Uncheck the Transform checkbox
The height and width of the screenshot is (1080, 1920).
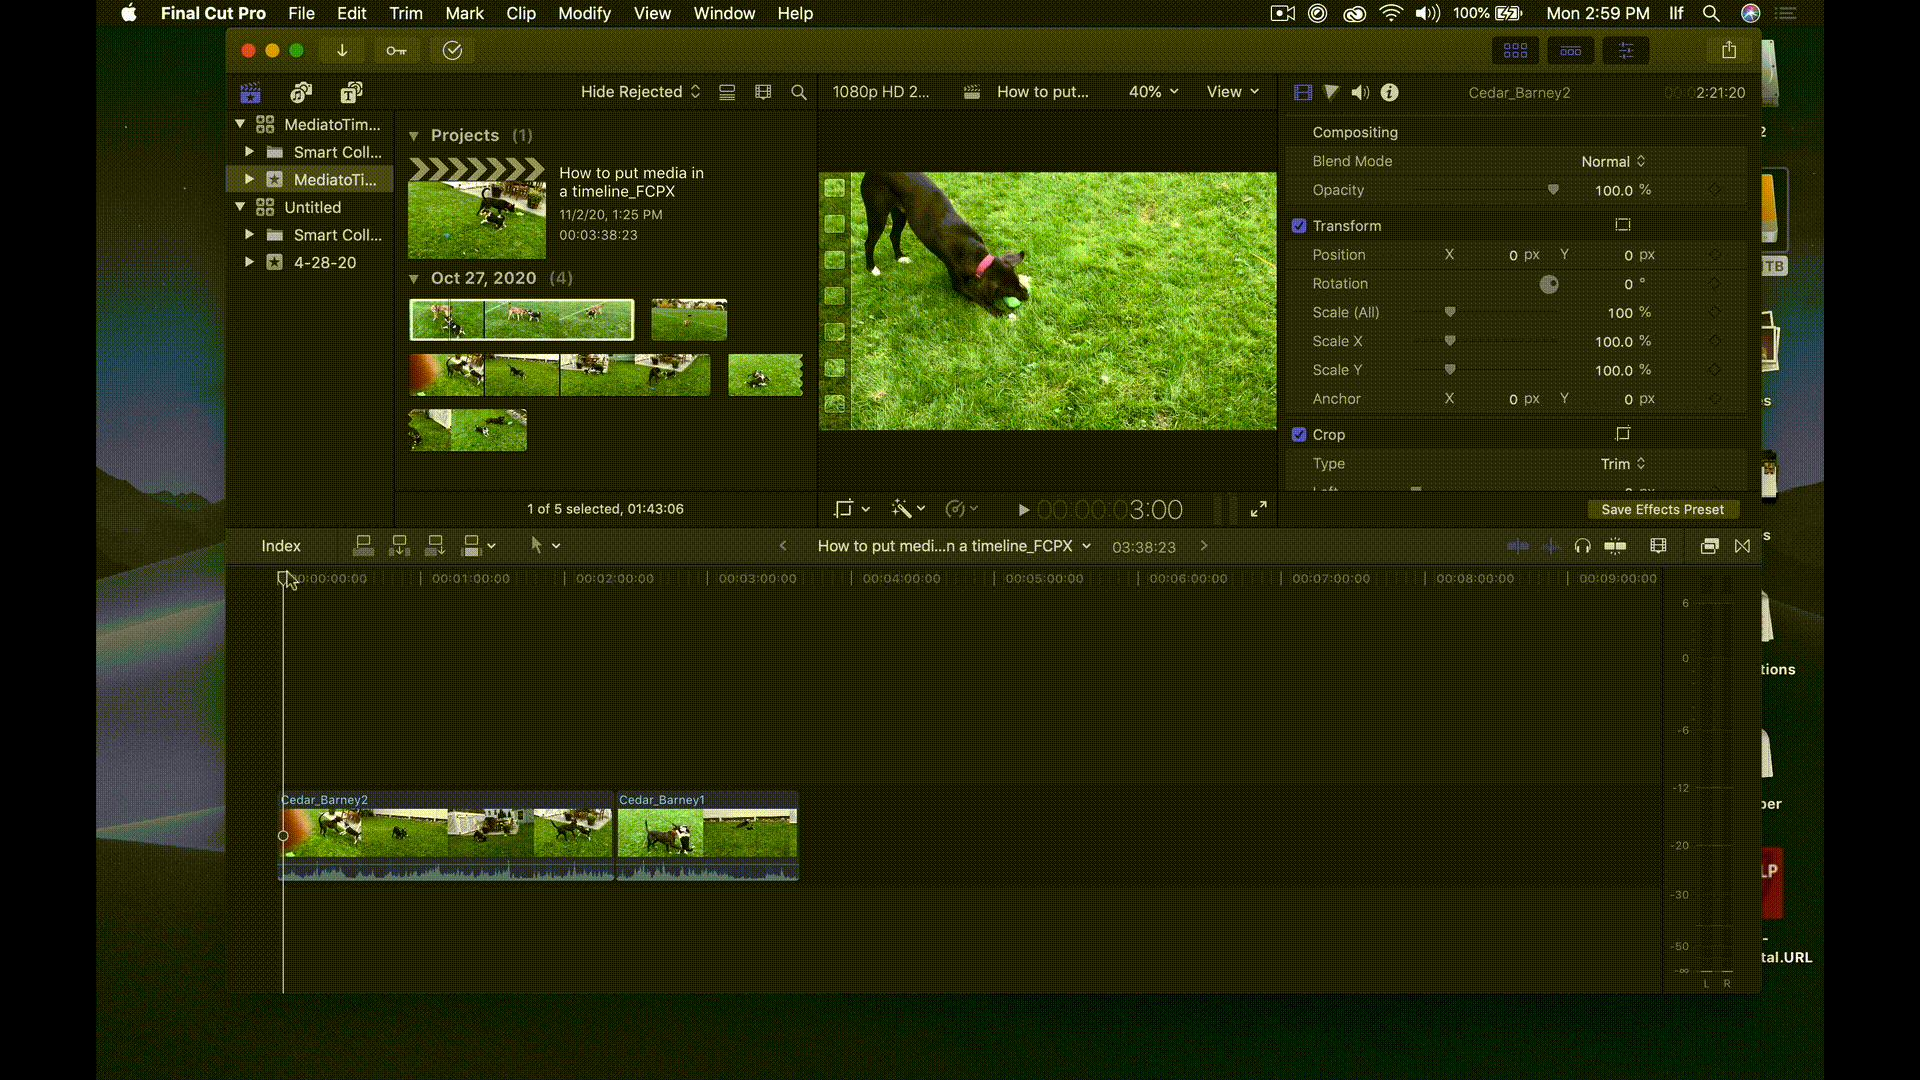click(x=1299, y=226)
